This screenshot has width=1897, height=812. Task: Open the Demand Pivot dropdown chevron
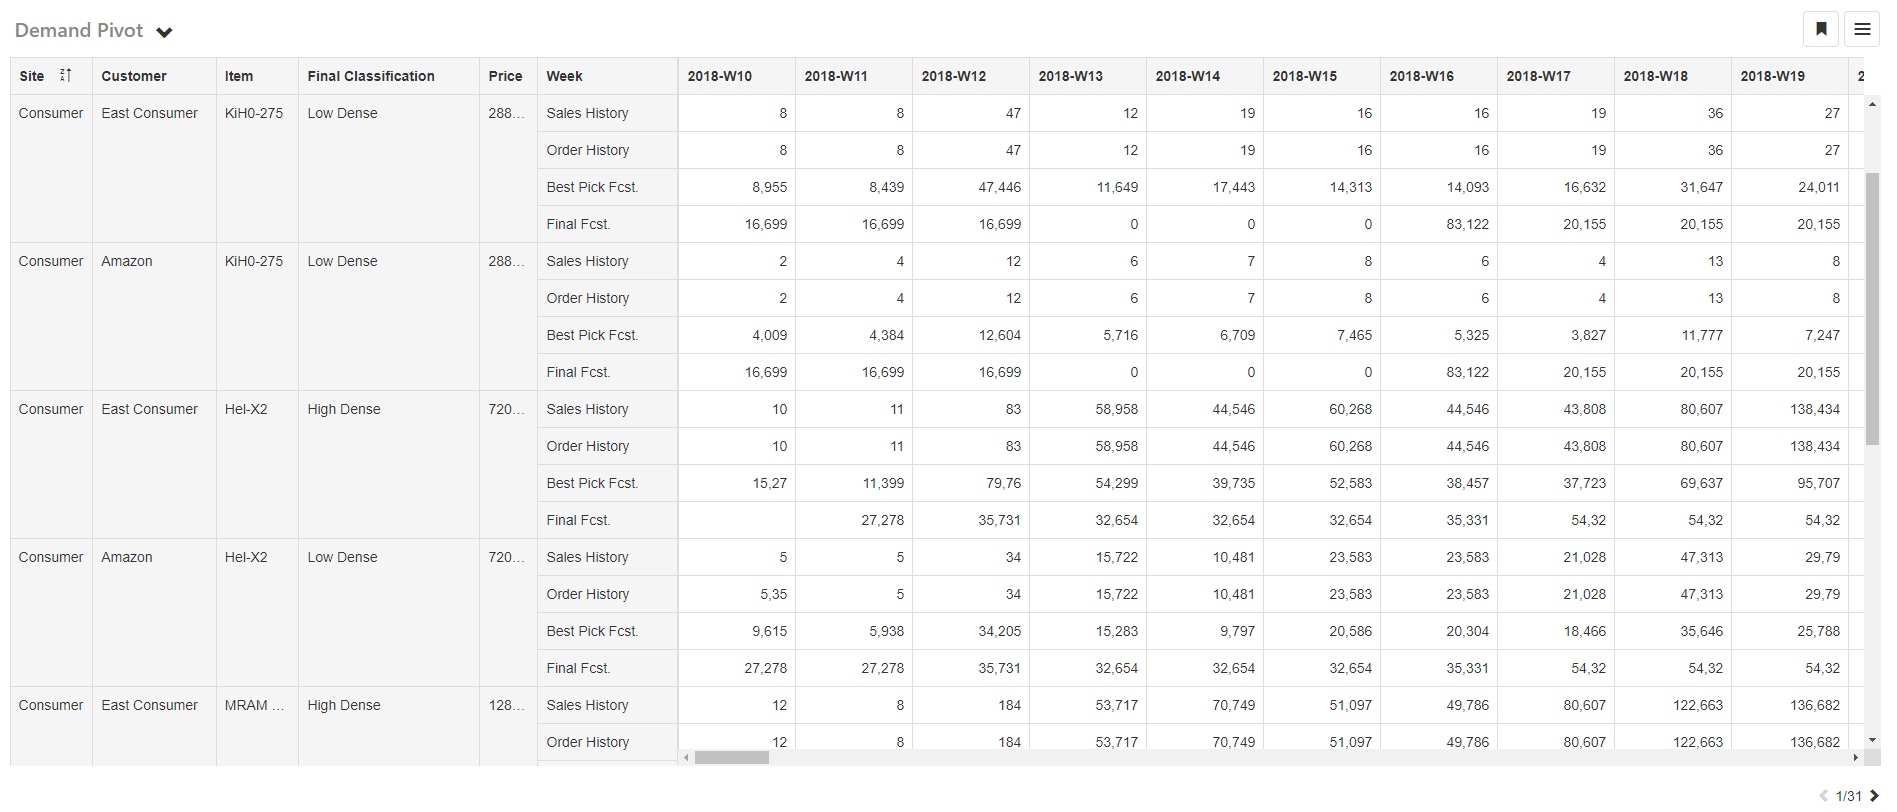point(165,32)
